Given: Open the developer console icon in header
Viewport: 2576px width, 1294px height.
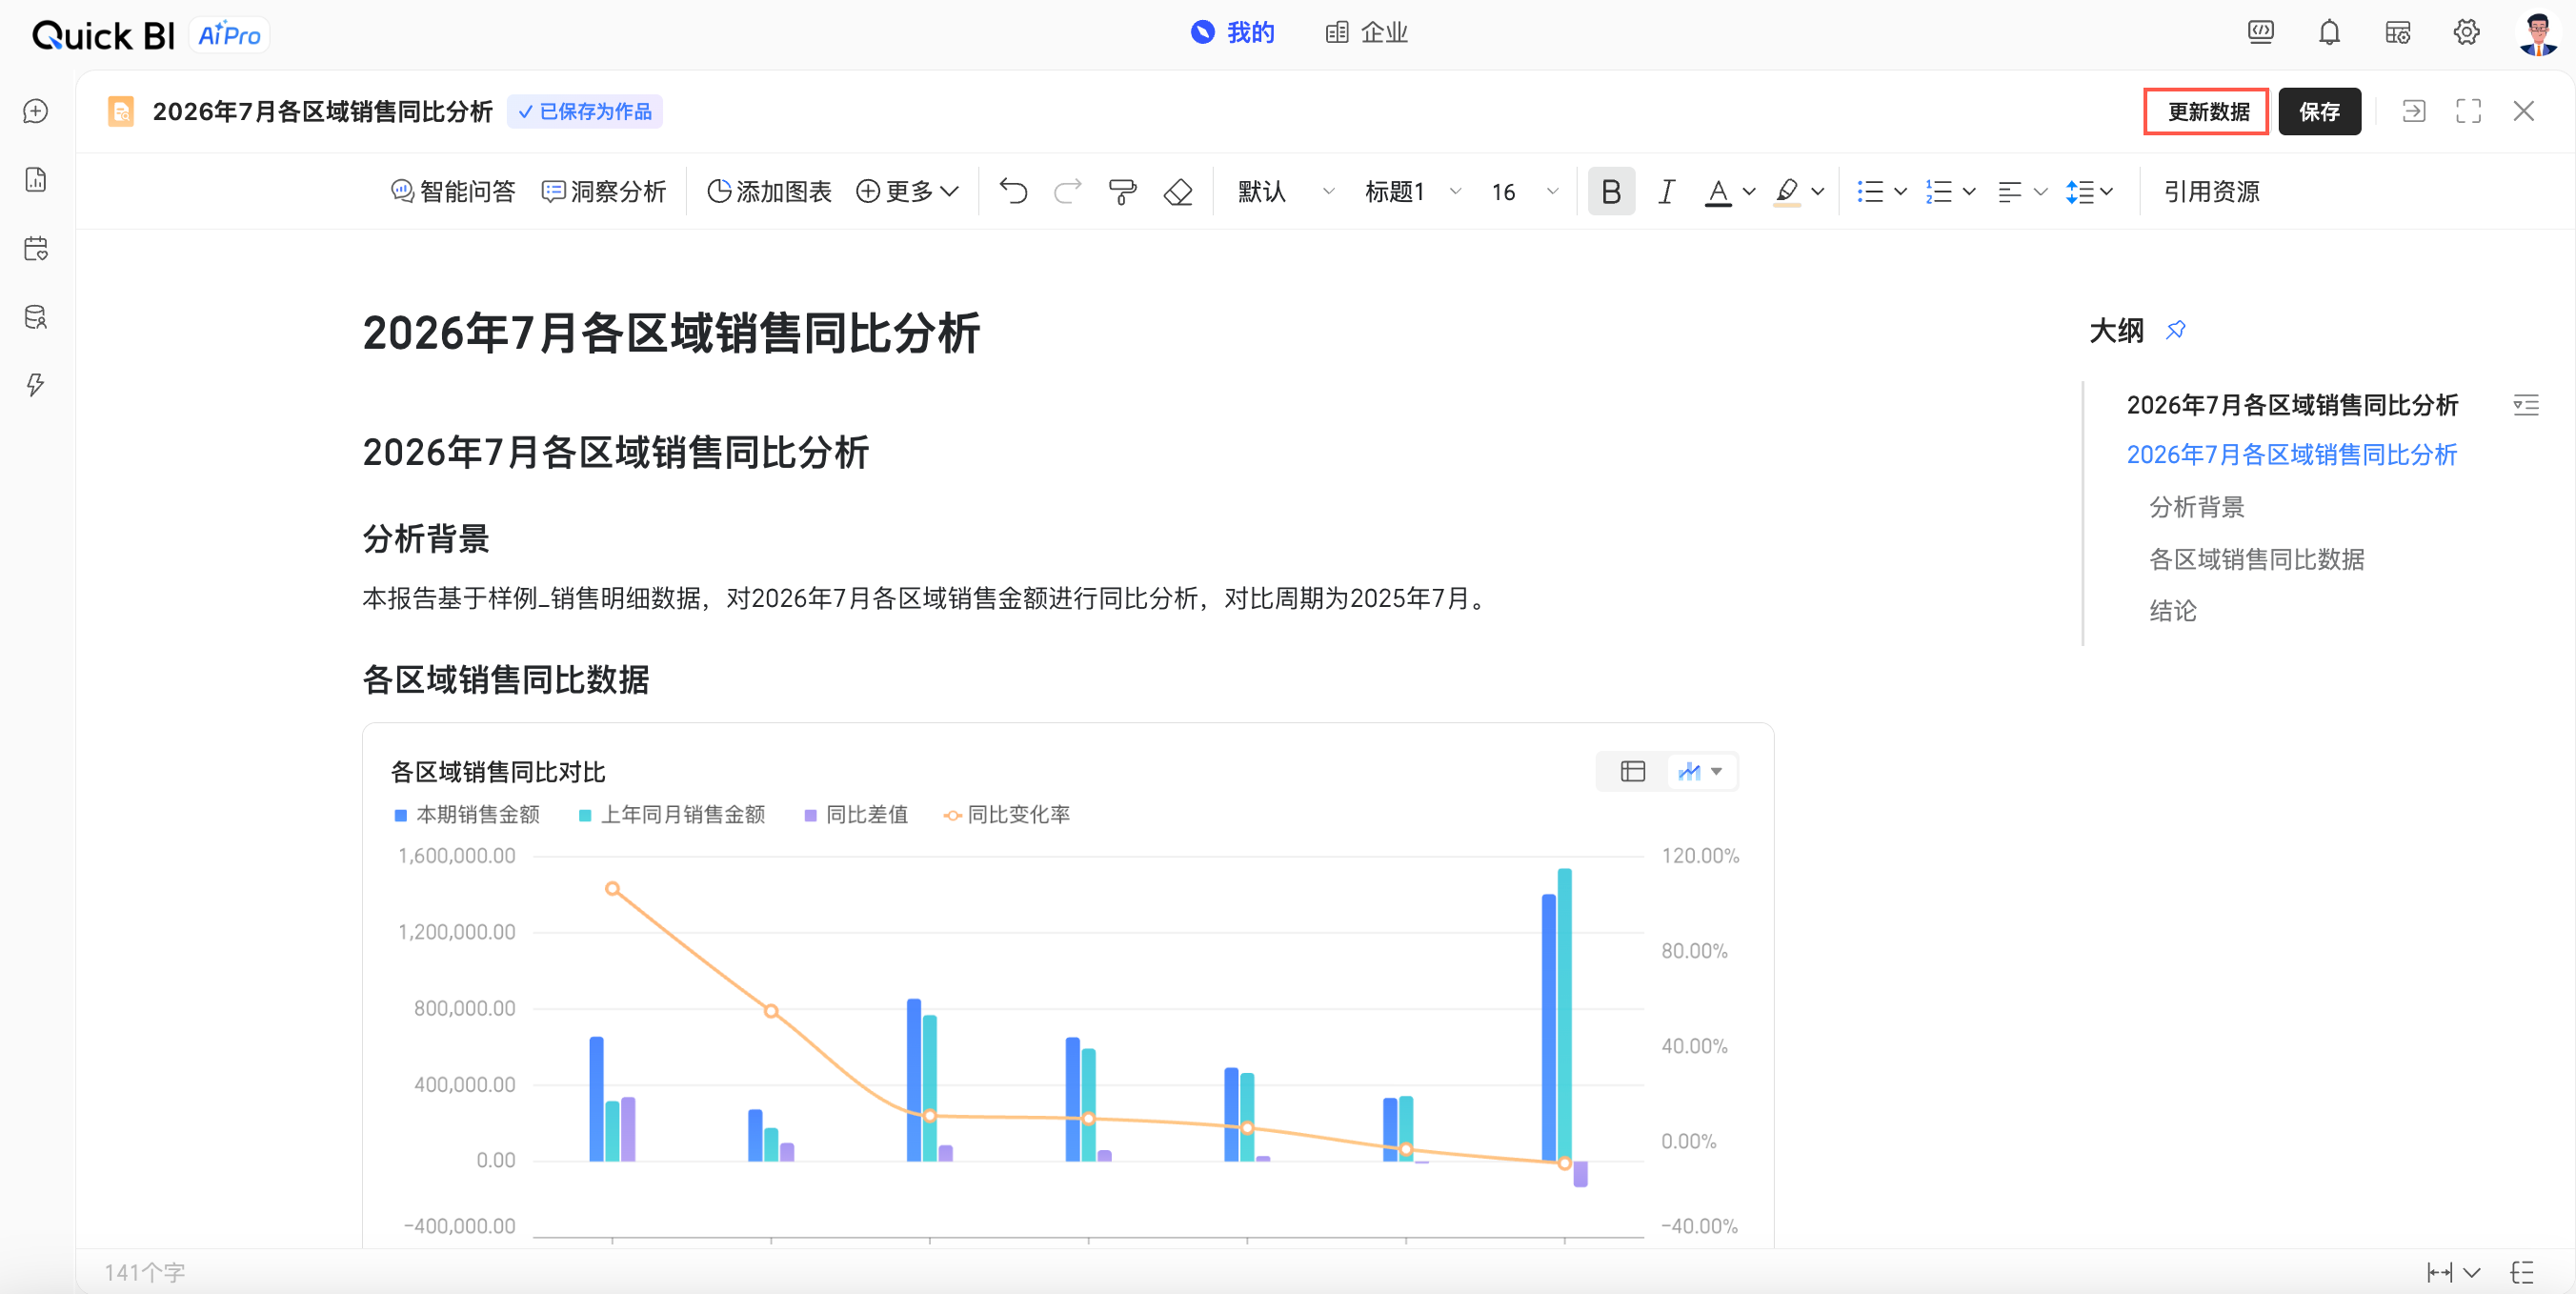Looking at the screenshot, I should [x=2260, y=33].
